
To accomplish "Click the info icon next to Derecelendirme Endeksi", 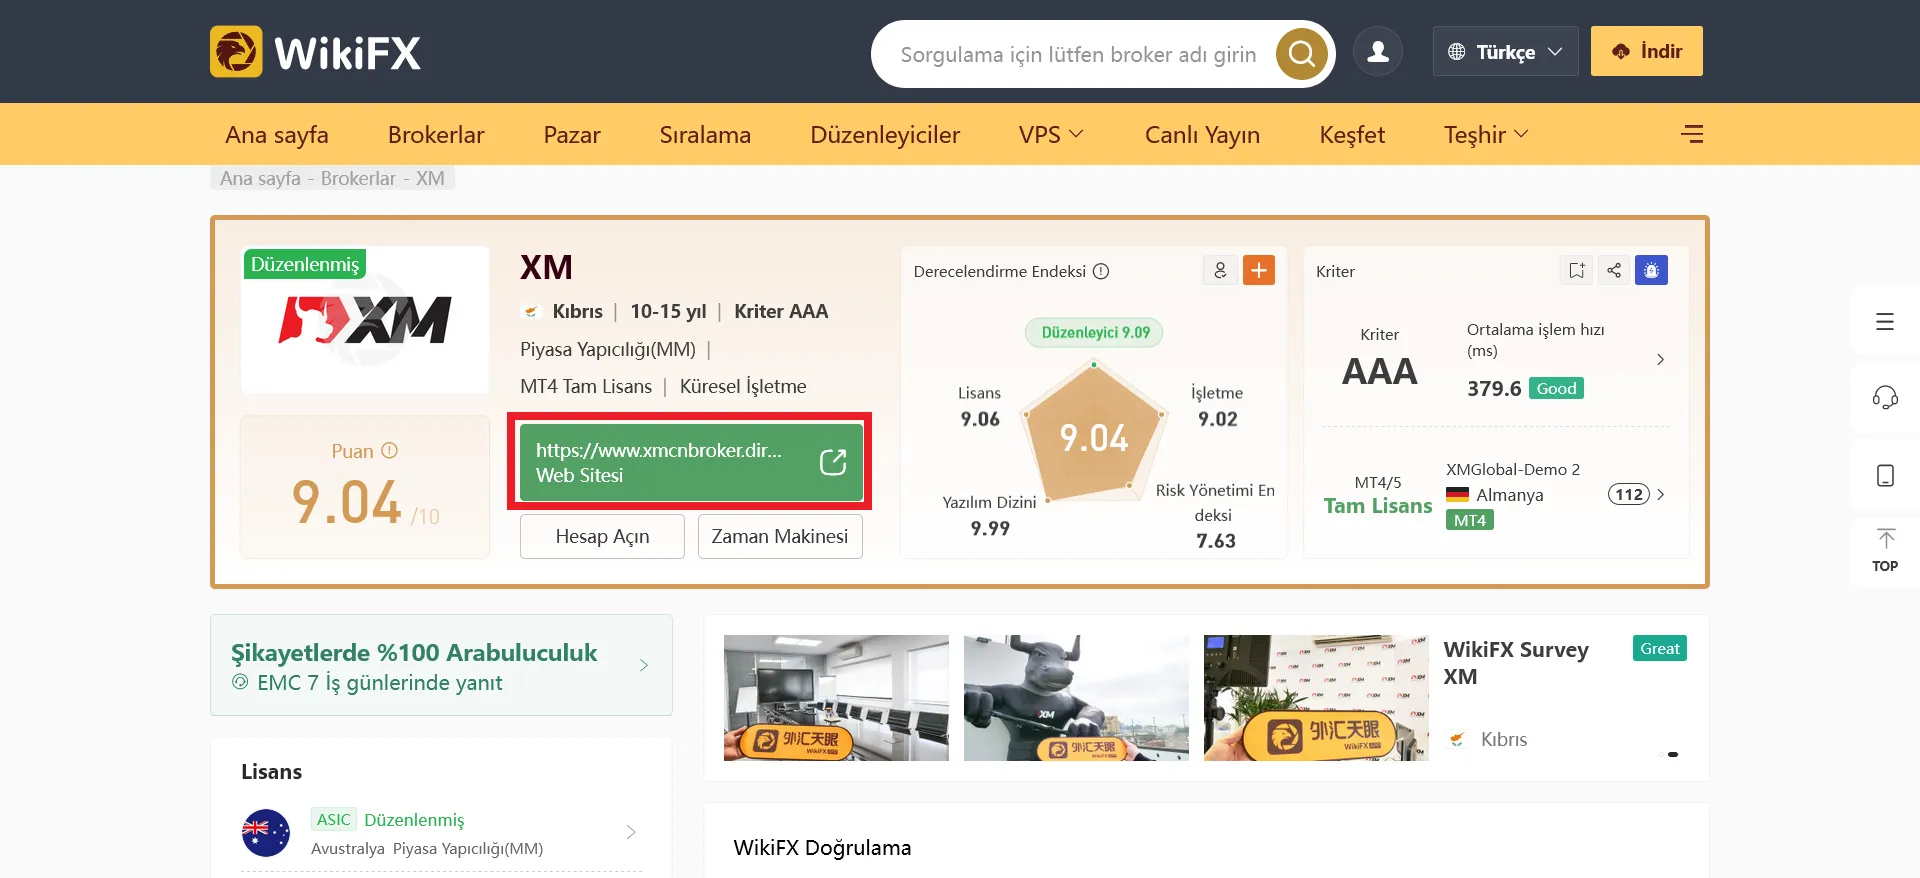I will click(x=1101, y=271).
